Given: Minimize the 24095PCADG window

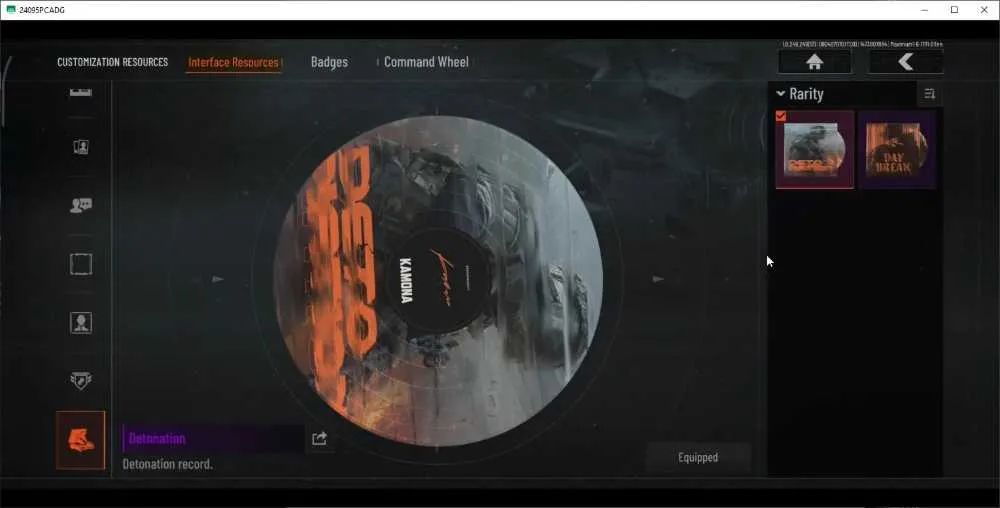Looking at the screenshot, I should 925,10.
